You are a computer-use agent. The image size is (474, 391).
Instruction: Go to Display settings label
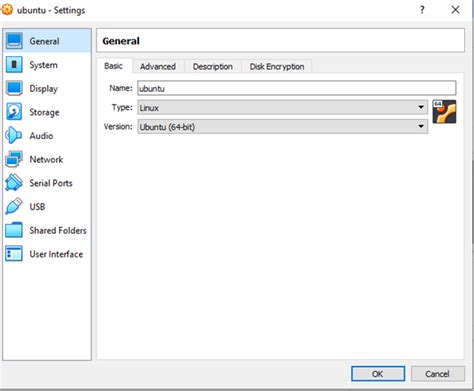[44, 89]
